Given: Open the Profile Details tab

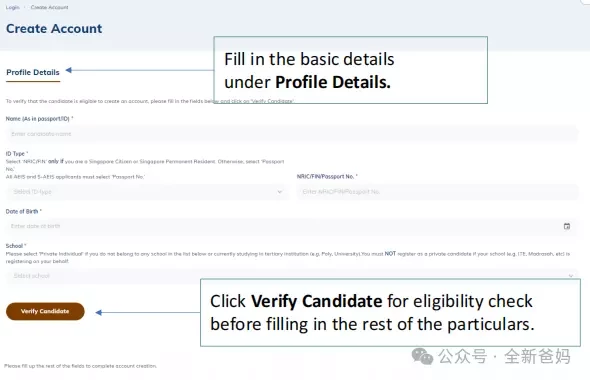Looking at the screenshot, I should (33, 73).
